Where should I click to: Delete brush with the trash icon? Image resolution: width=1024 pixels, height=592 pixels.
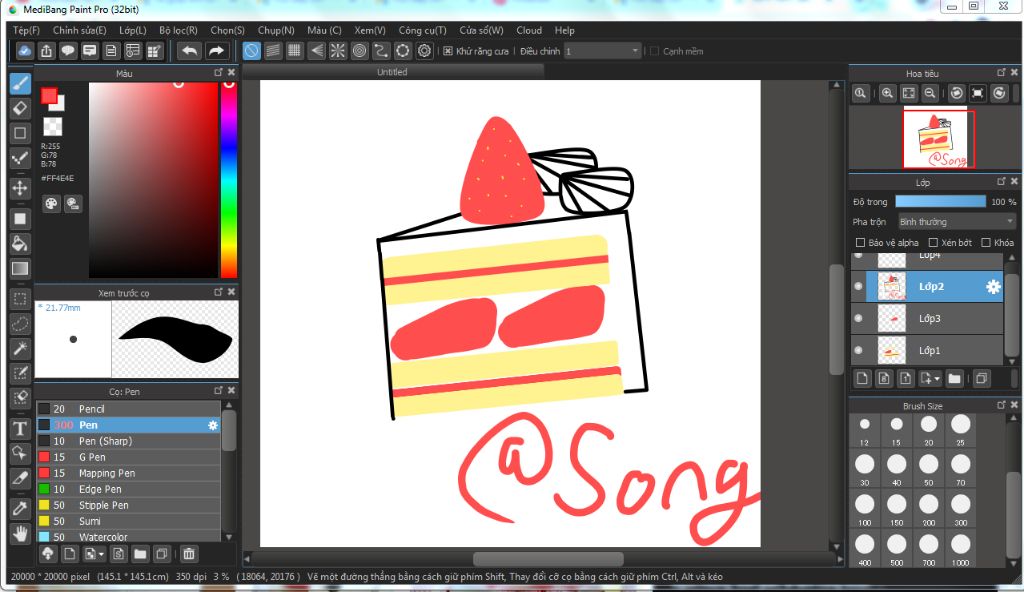click(189, 554)
